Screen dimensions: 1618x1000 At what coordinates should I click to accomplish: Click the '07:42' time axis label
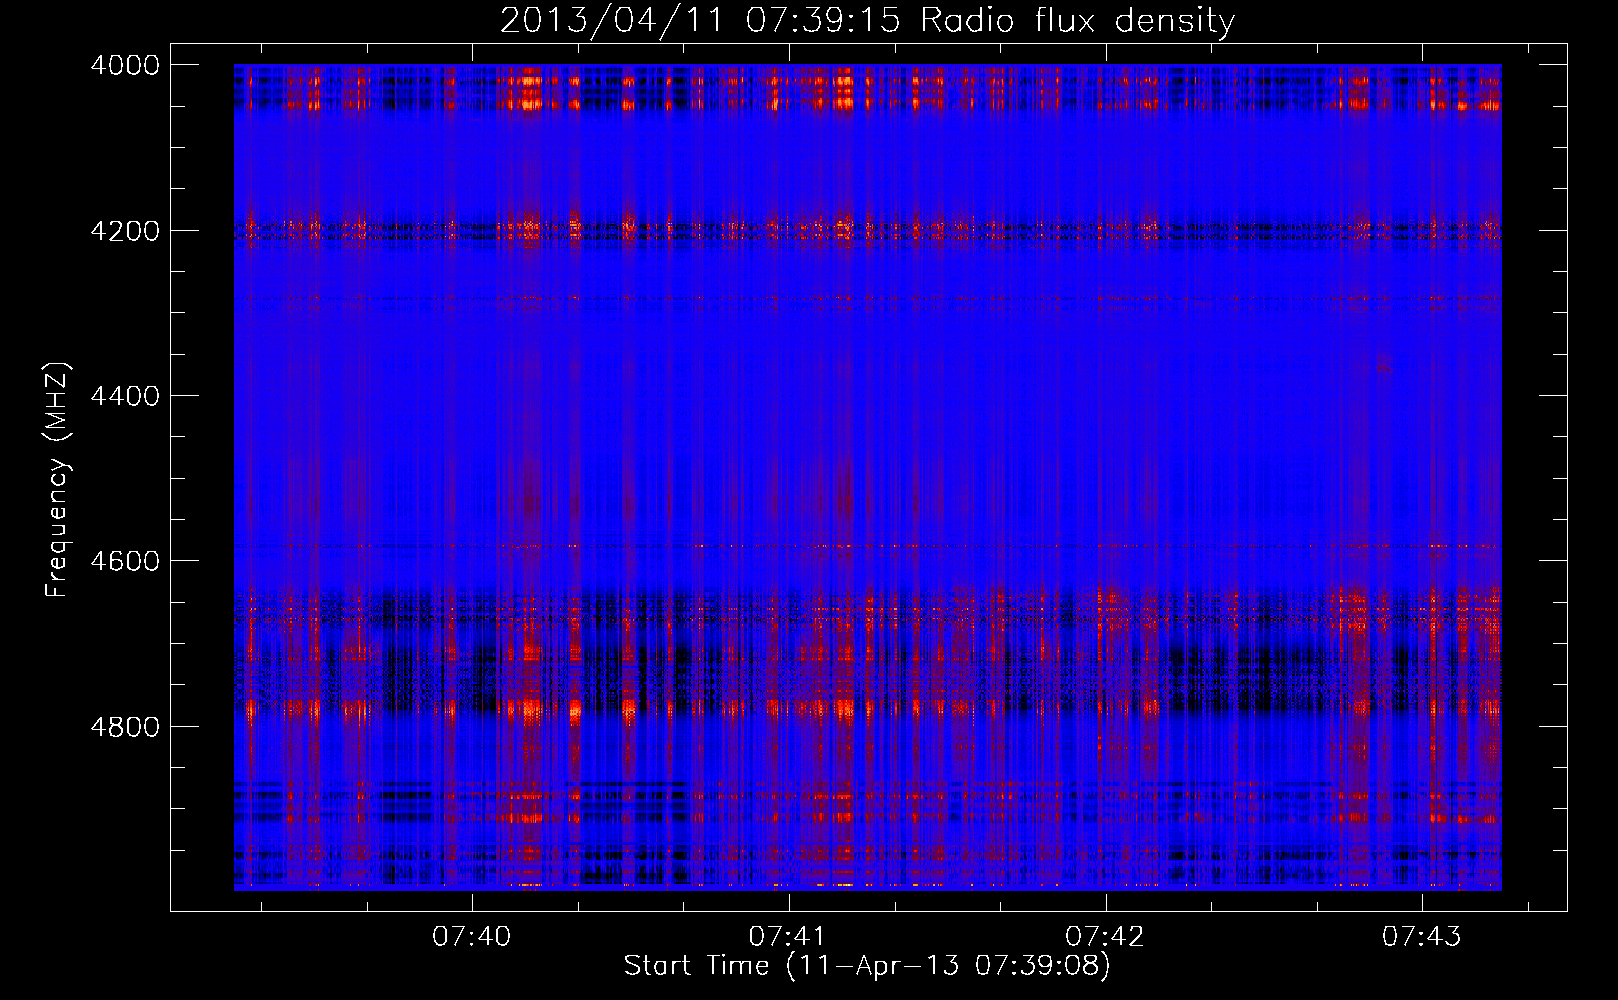1105,937
